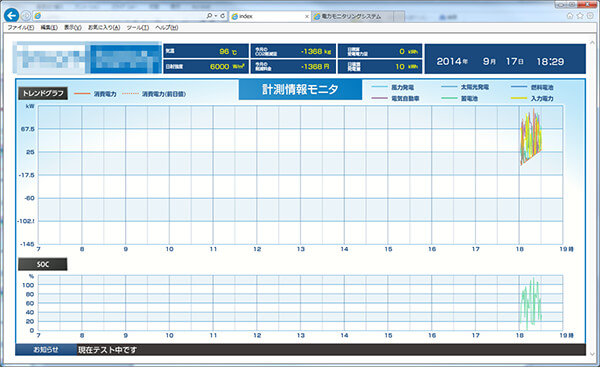Open the search dropdown arrow in address bar
Image resolution: width=600 pixels, height=367 pixels.
216,16
